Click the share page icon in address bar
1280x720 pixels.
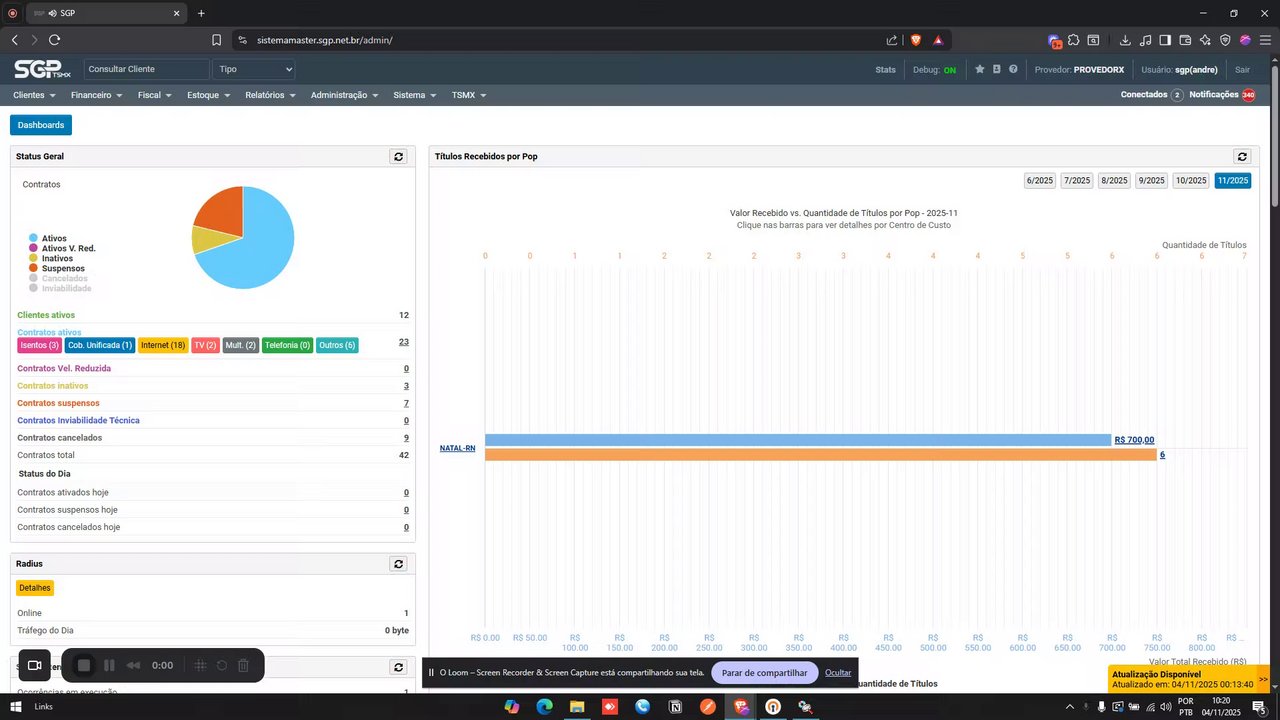point(892,40)
